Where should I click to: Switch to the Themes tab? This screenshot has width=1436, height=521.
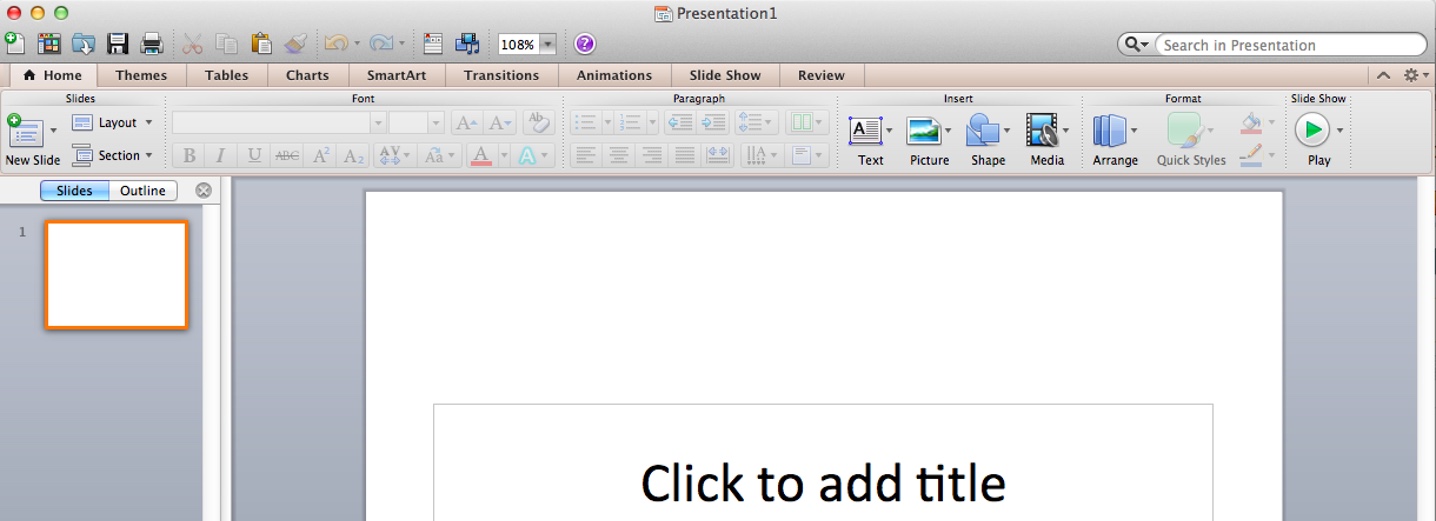[141, 75]
